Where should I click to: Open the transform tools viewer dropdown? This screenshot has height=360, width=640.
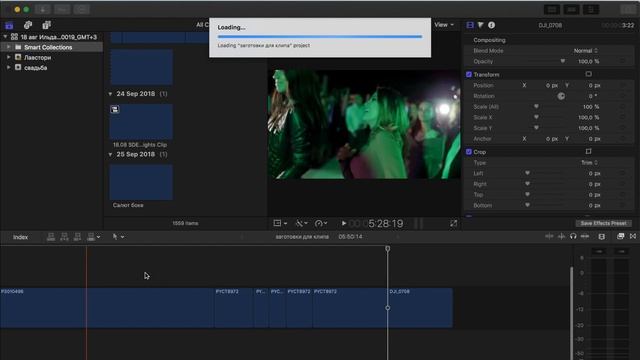coord(280,223)
